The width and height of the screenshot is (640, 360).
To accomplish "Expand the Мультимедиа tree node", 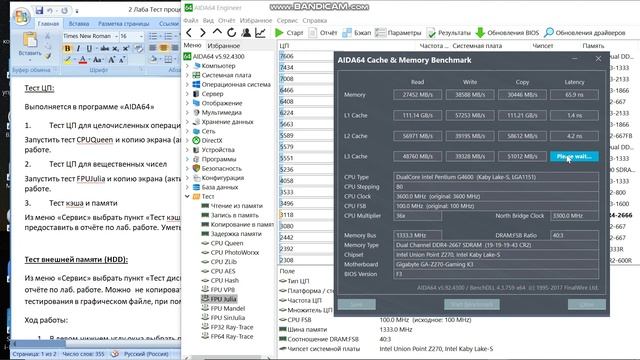I will 187,112.
